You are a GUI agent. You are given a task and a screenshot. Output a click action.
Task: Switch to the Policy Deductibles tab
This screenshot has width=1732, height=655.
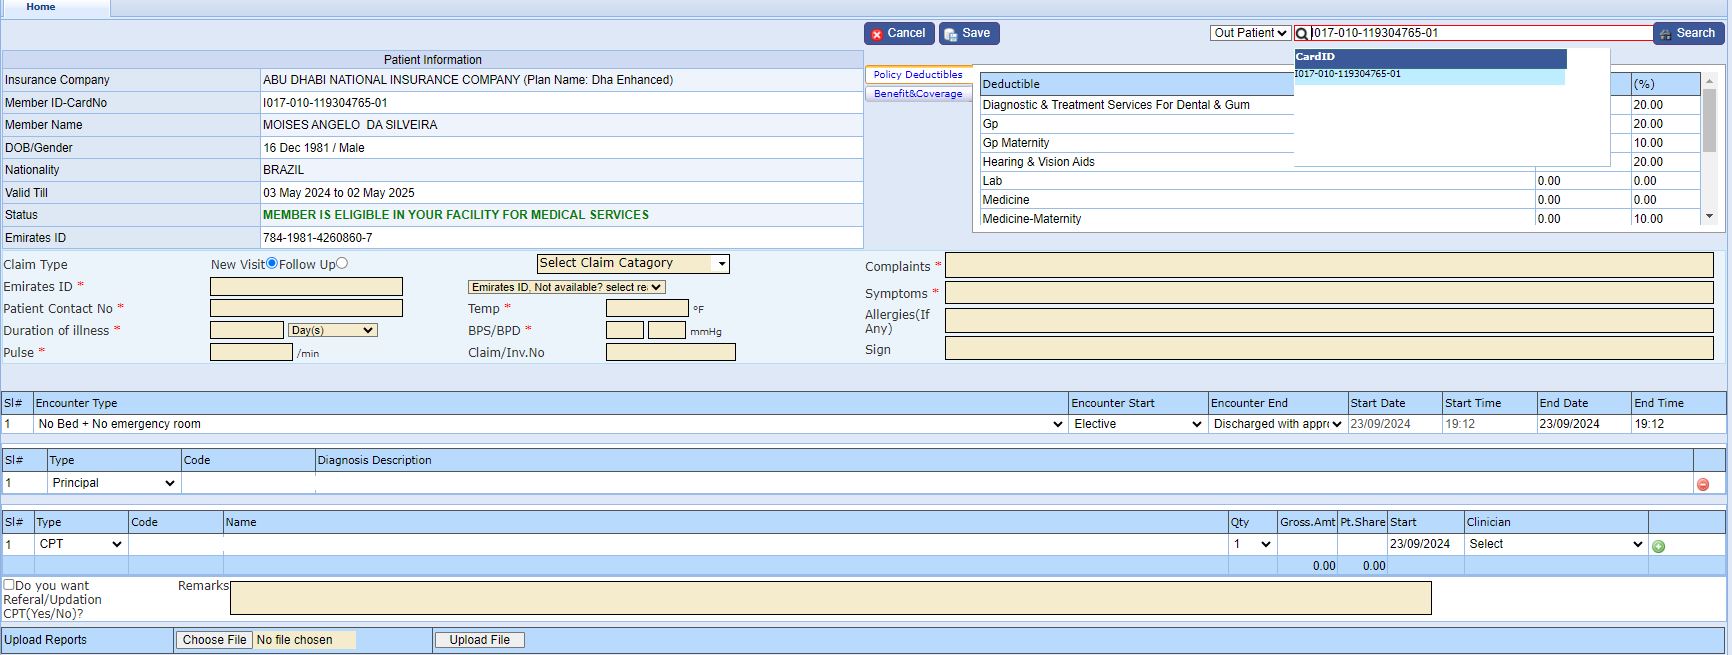917,75
